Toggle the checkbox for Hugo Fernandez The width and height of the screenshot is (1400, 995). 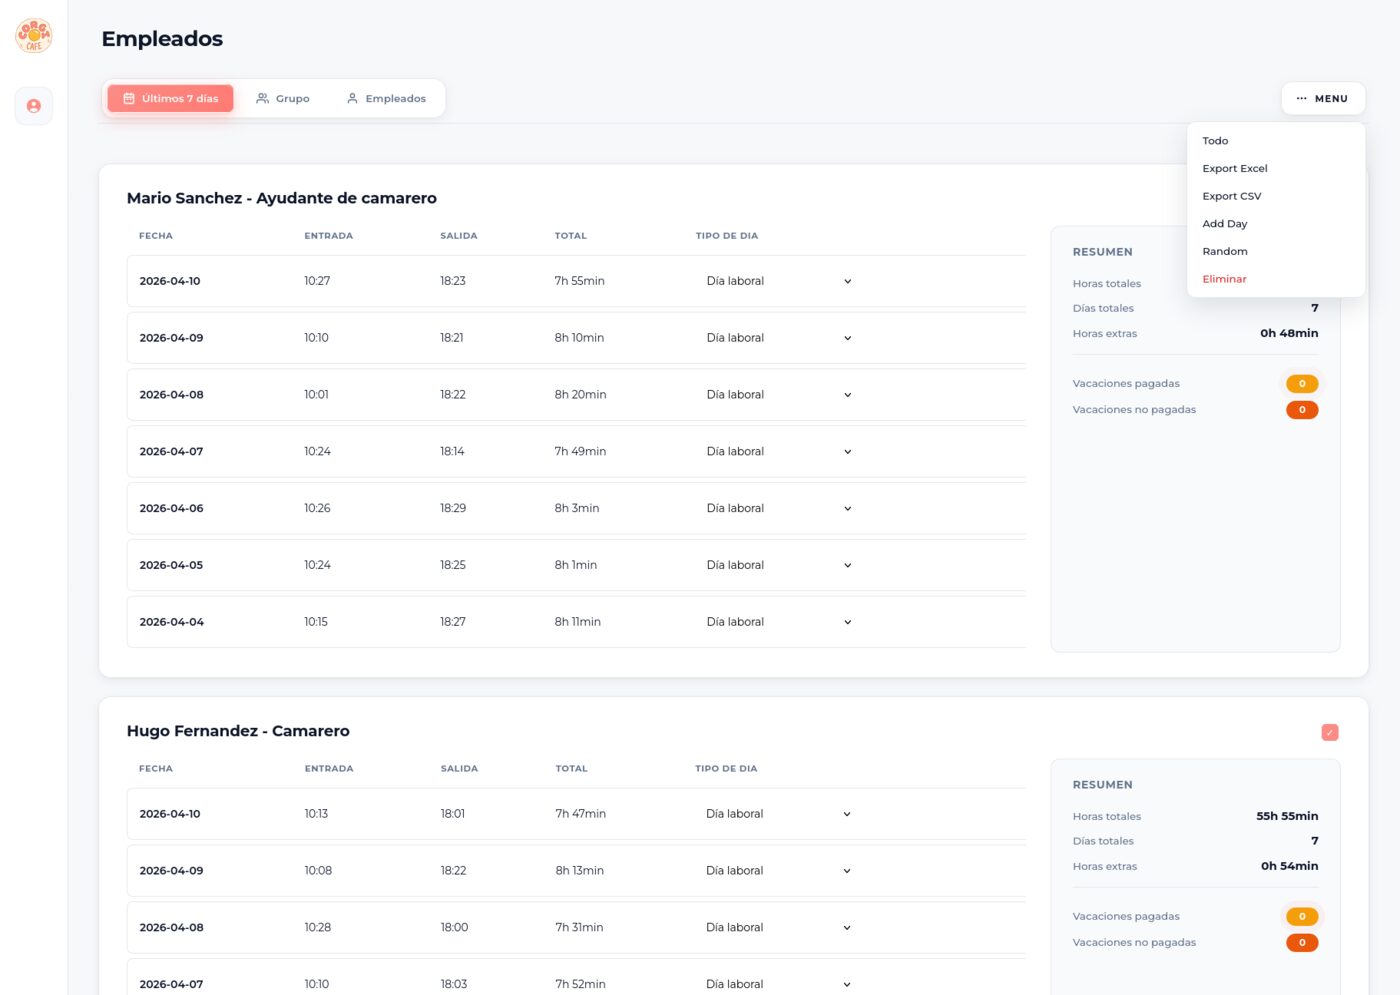click(x=1329, y=733)
